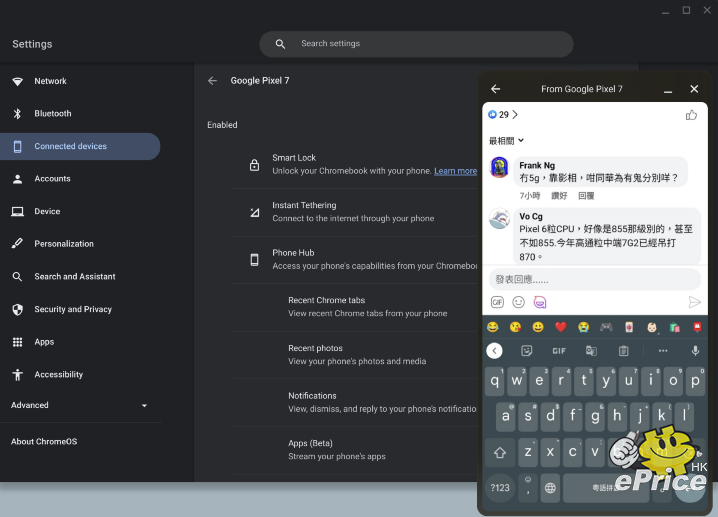
Task: Open the Network settings section
Action: [50, 81]
